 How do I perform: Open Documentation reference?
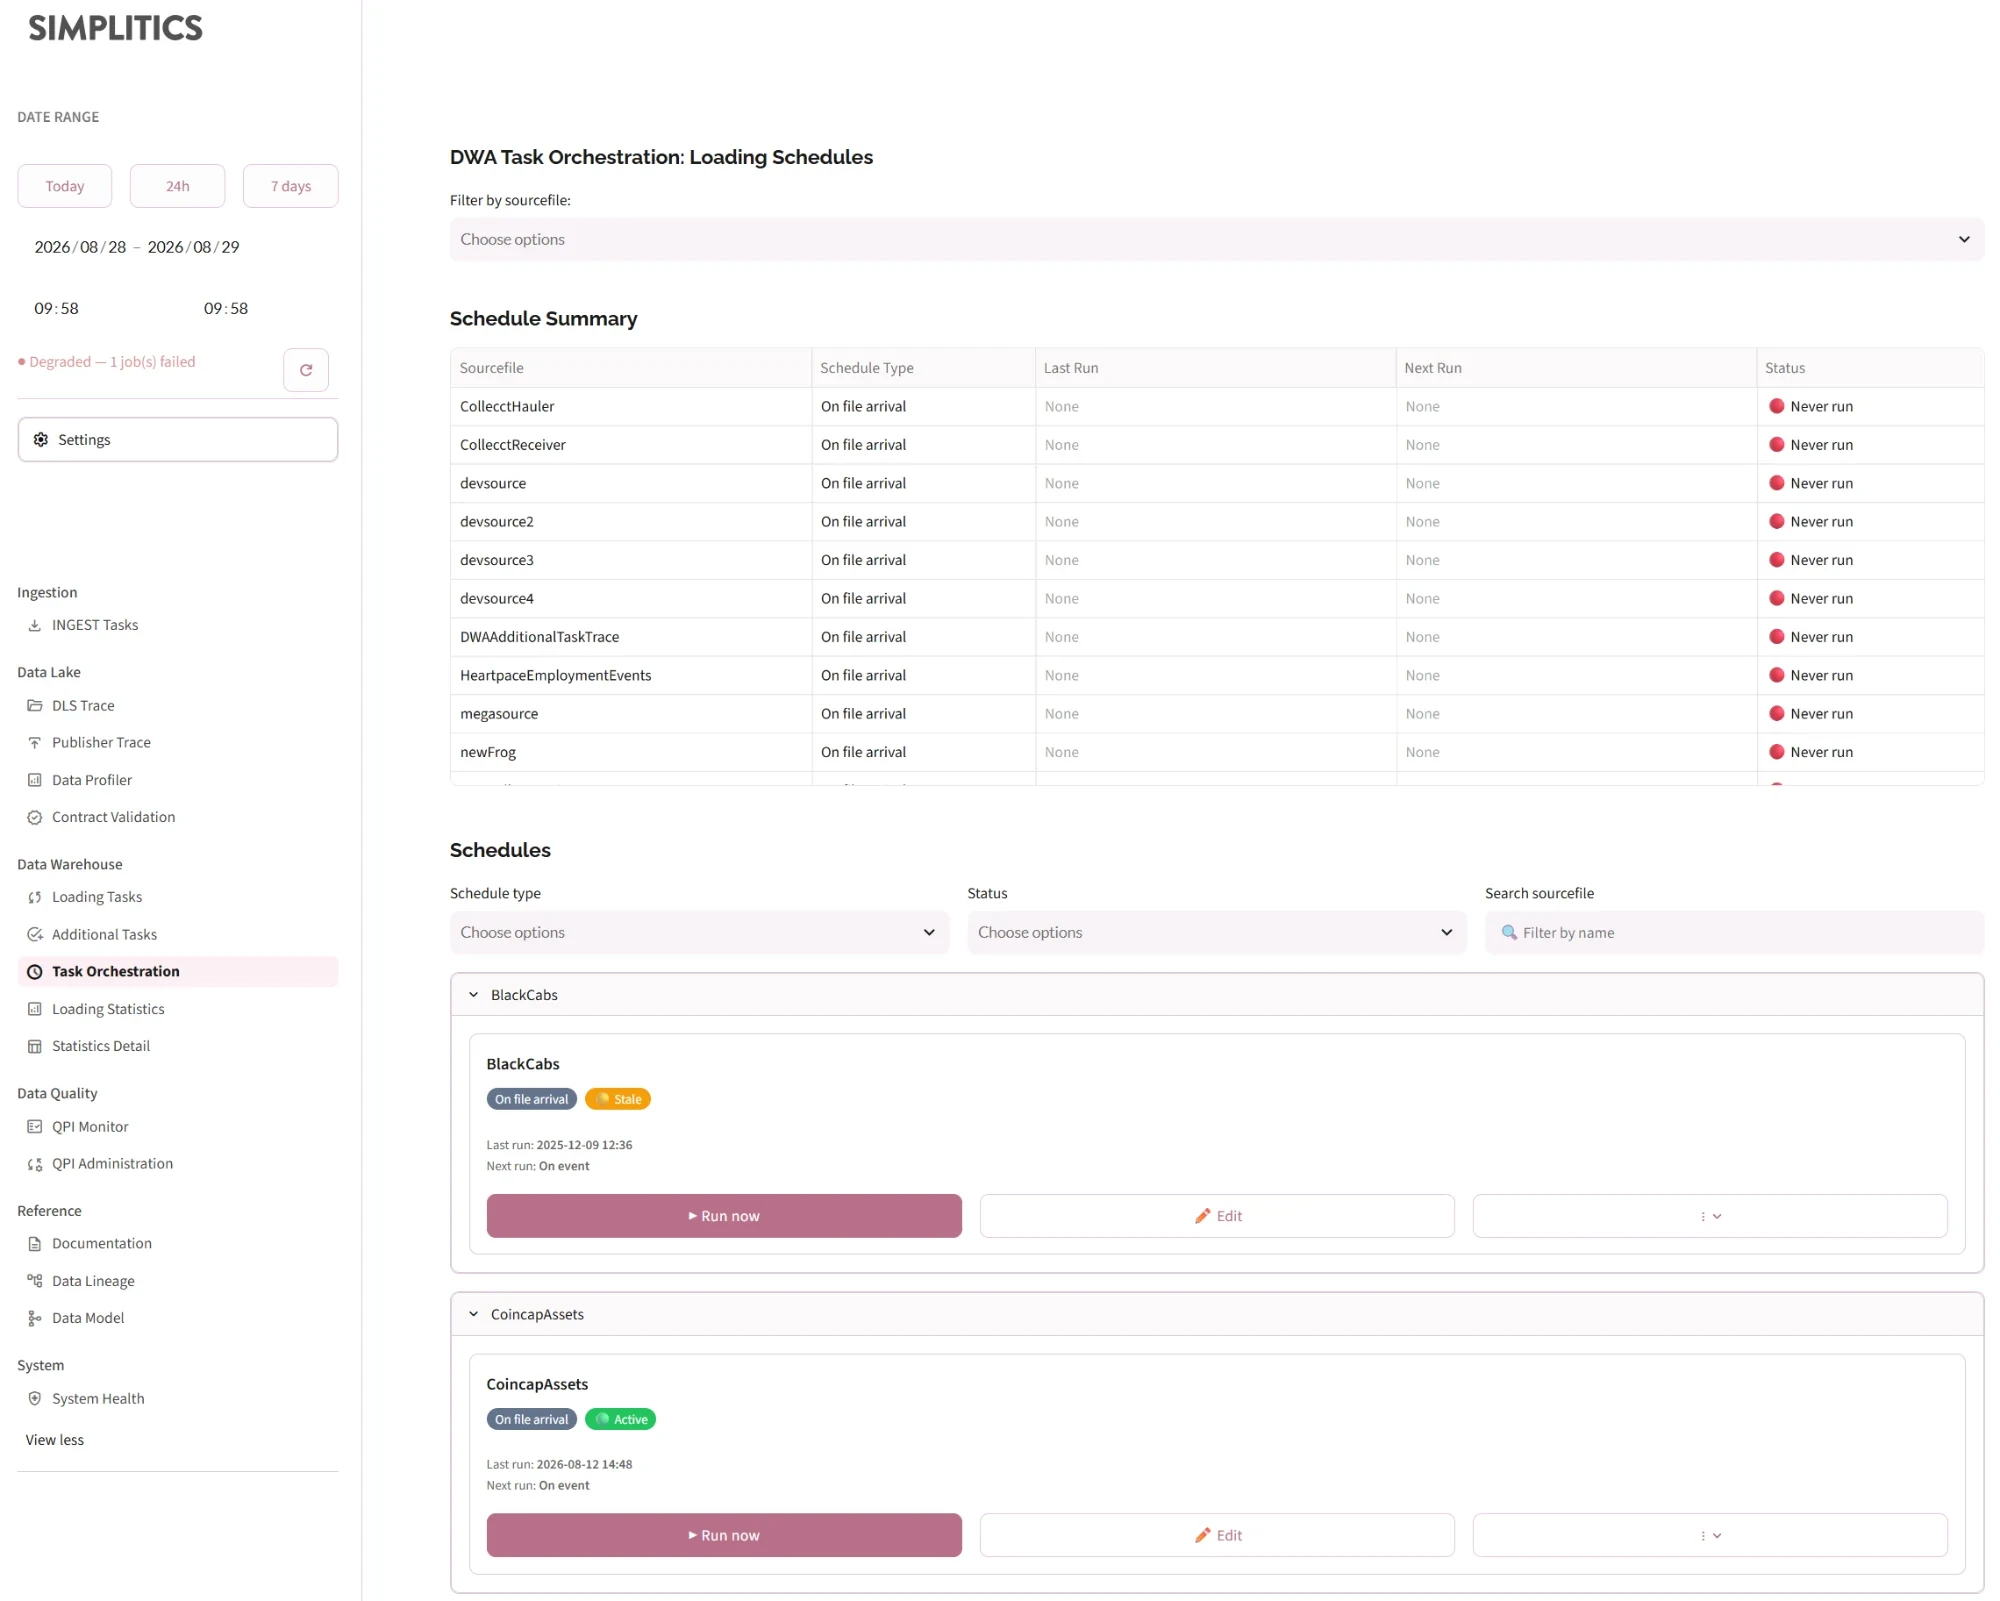tap(102, 1244)
